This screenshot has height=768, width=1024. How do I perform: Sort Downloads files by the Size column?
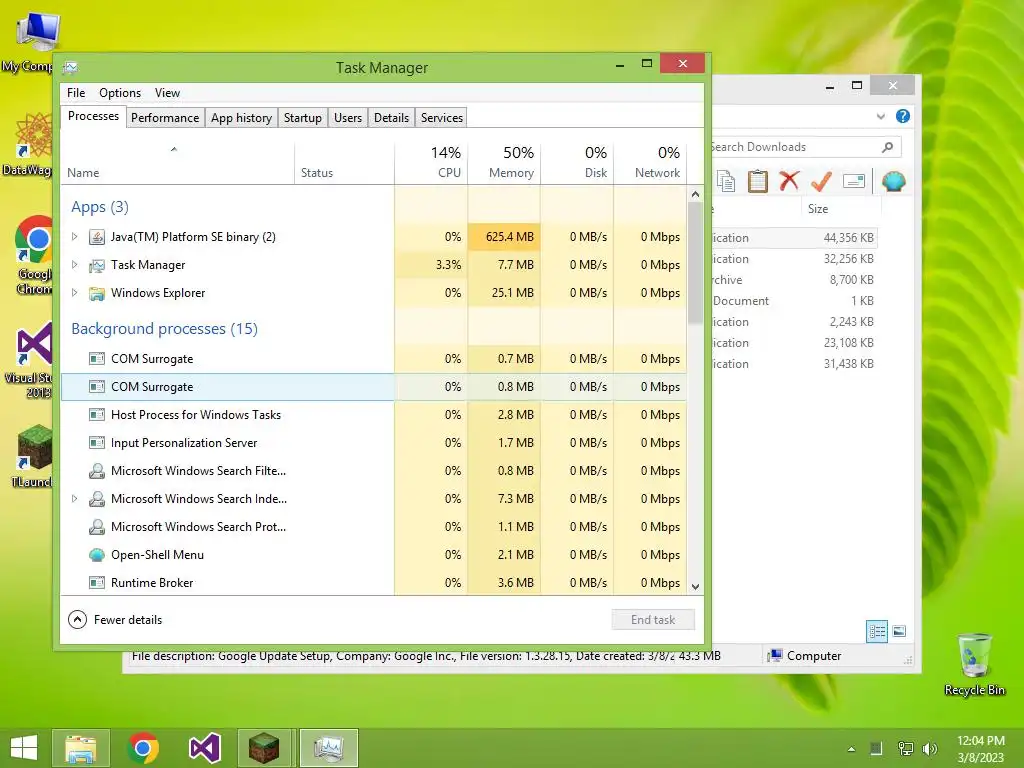[842, 208]
